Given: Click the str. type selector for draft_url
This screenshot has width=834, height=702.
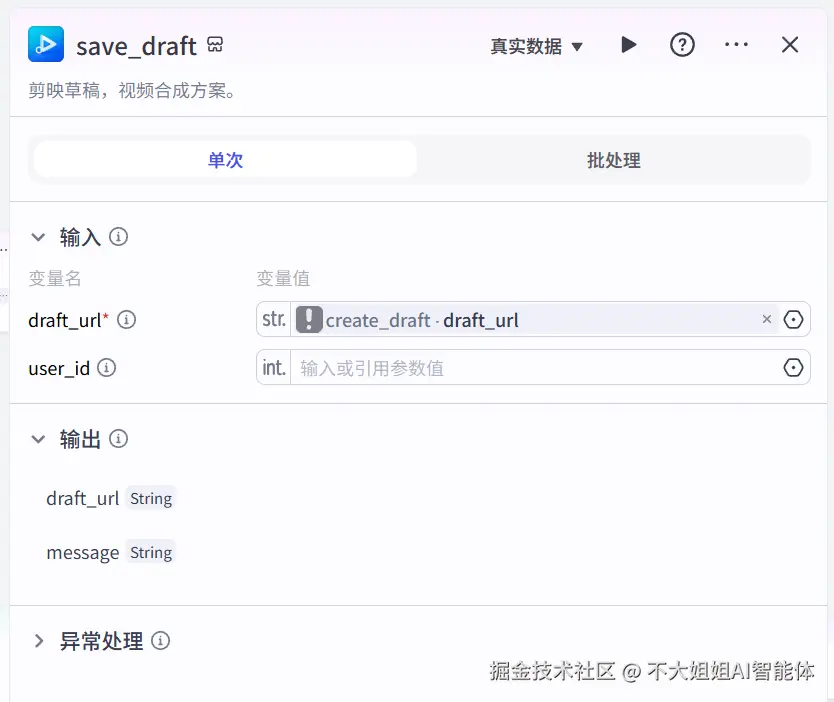Looking at the screenshot, I should [274, 319].
